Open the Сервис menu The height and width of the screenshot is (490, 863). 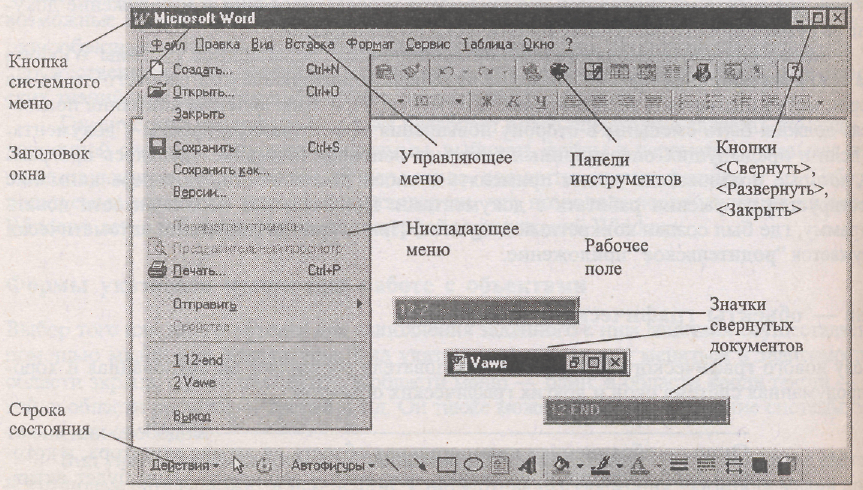coord(428,44)
